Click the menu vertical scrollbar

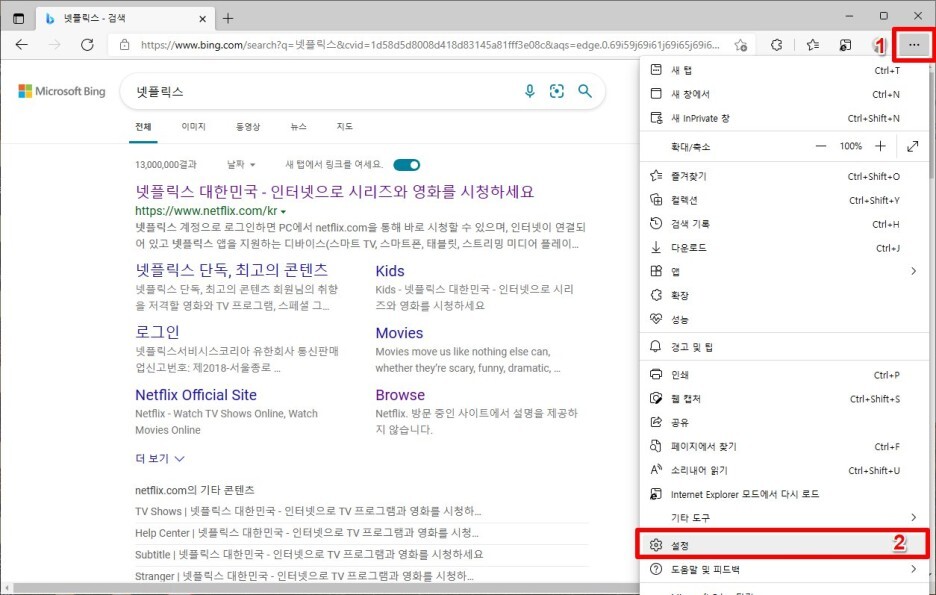(x=932, y=322)
